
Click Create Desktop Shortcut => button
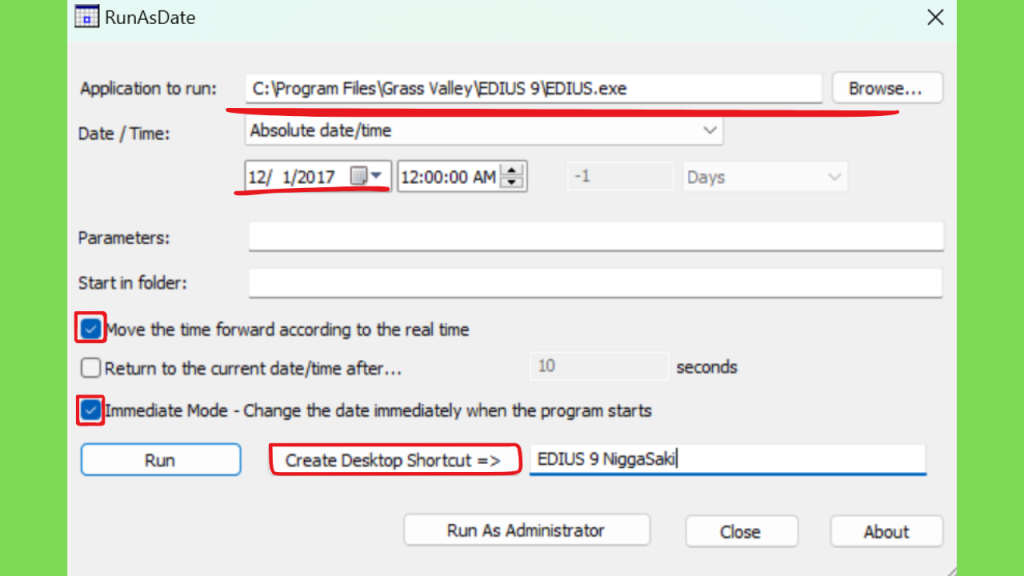[x=395, y=460]
